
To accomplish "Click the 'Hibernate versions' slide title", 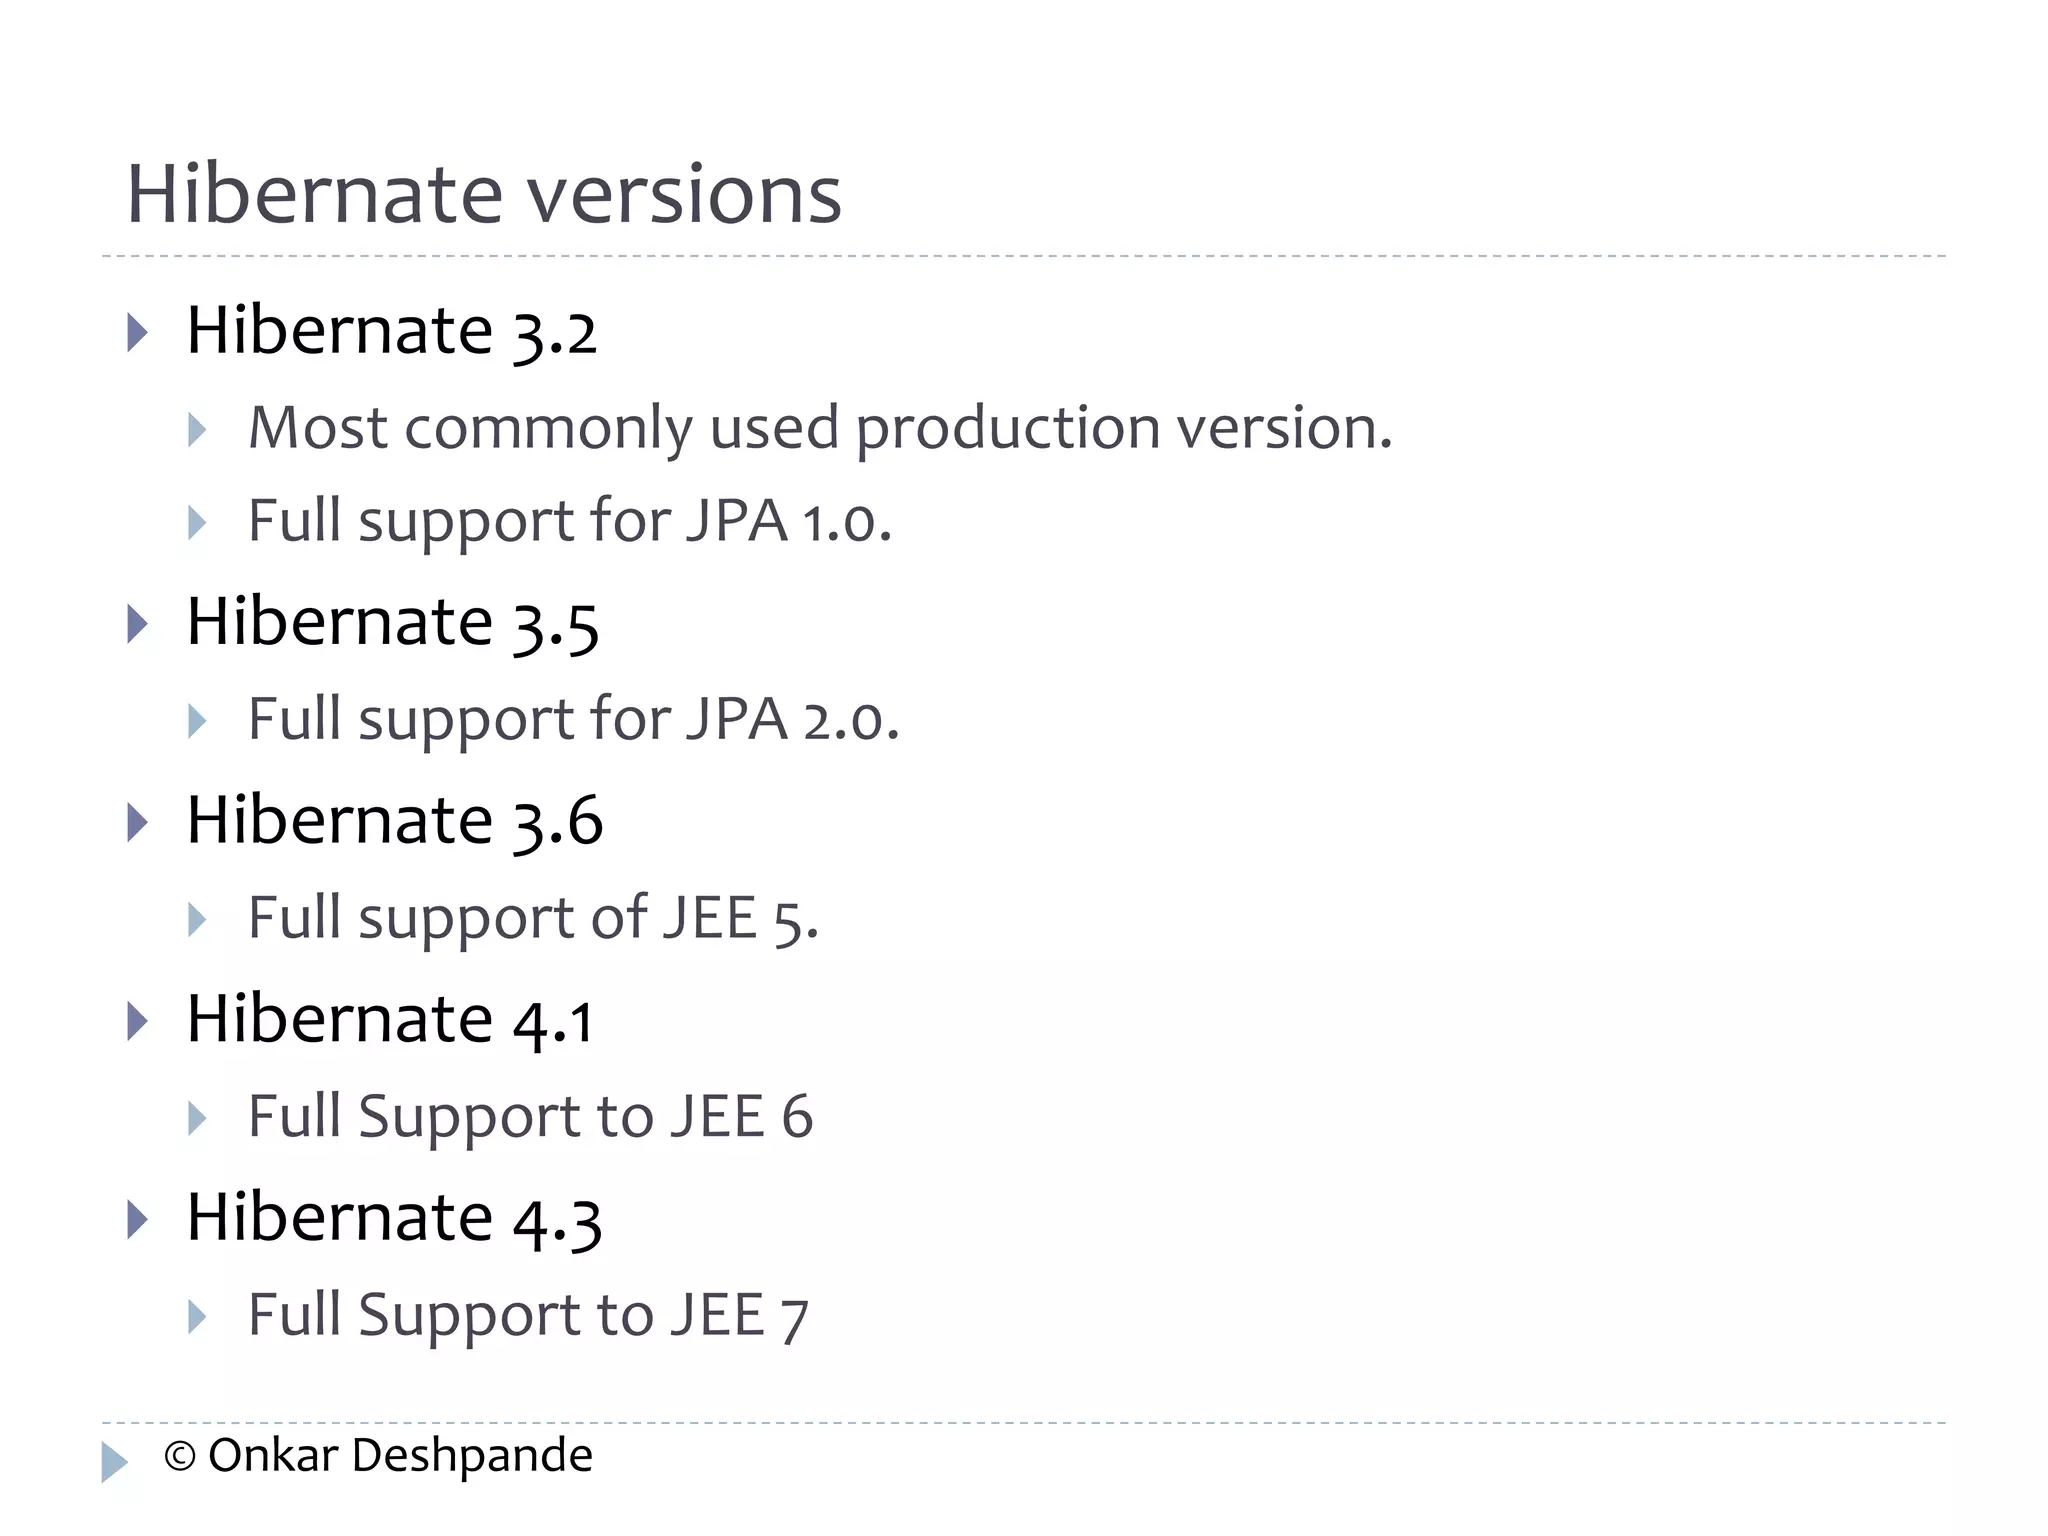I will 484,194.
